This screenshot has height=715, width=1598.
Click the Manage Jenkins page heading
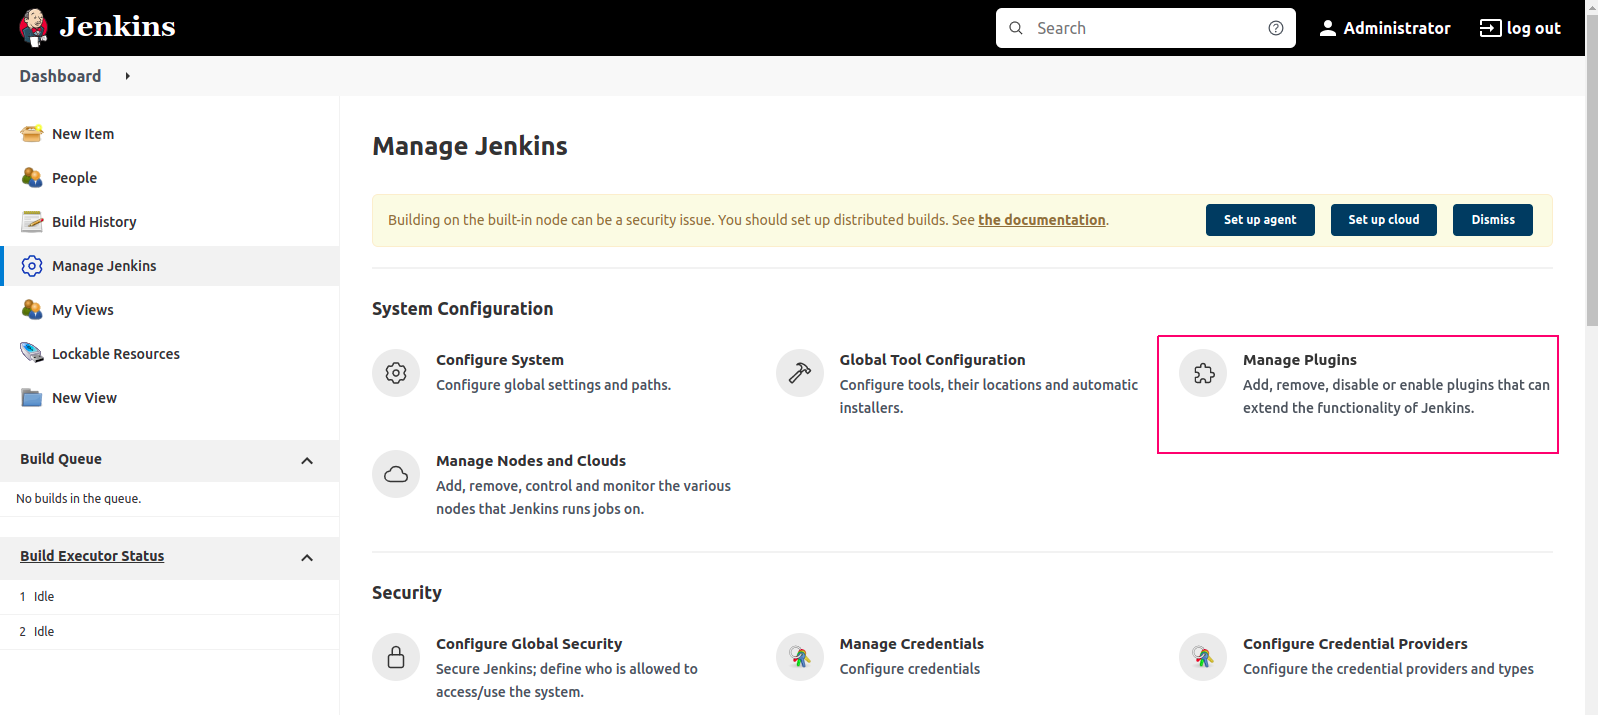click(x=470, y=146)
